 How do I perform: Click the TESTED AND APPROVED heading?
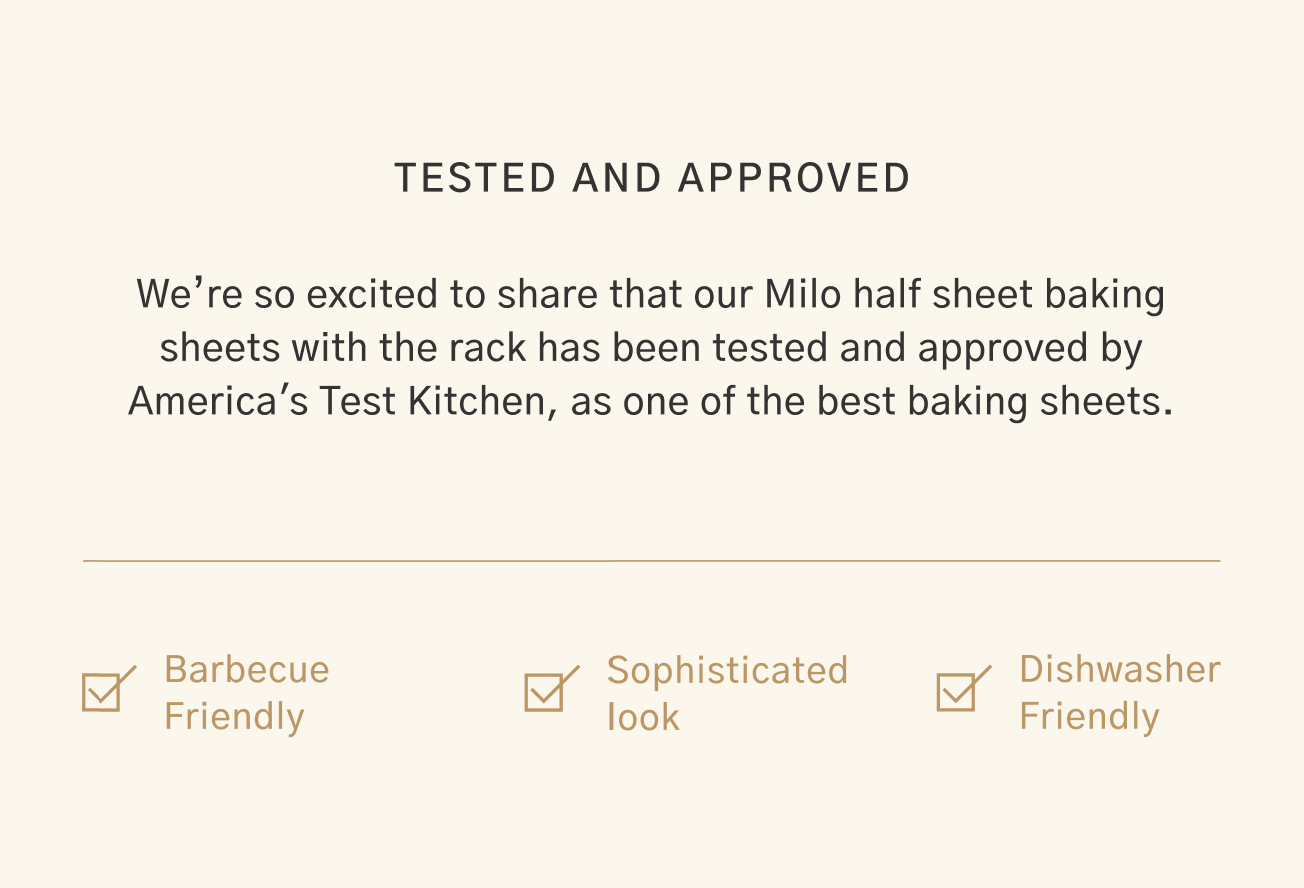coord(652,178)
